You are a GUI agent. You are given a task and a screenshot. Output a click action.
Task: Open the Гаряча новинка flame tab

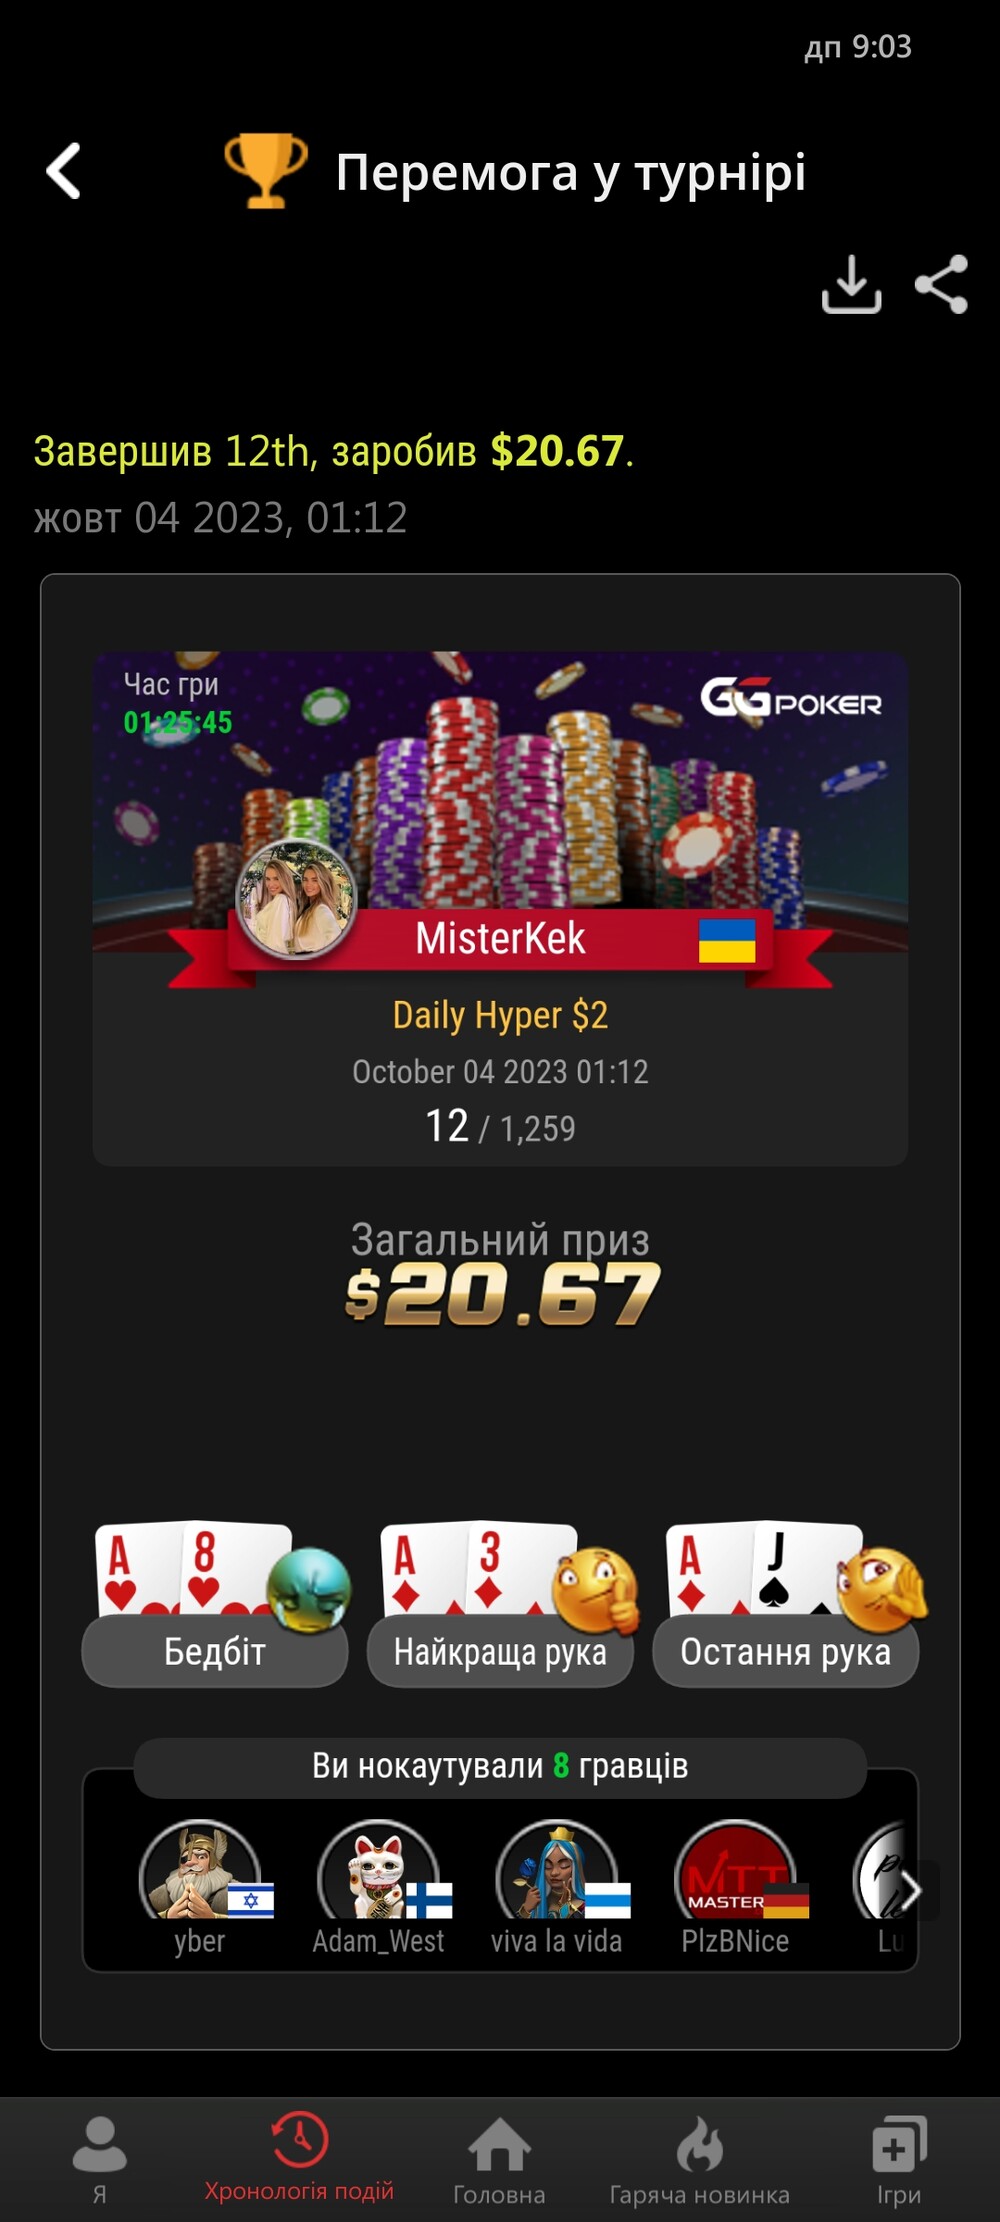coord(699,2159)
